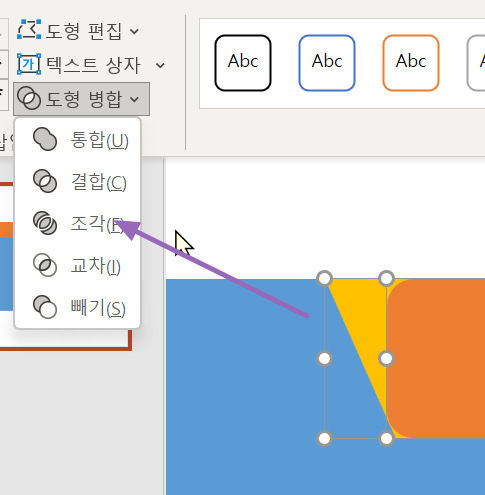Screen dimensions: 485x495
Task: Select 통합(U) union from merge menu
Action: tap(78, 140)
